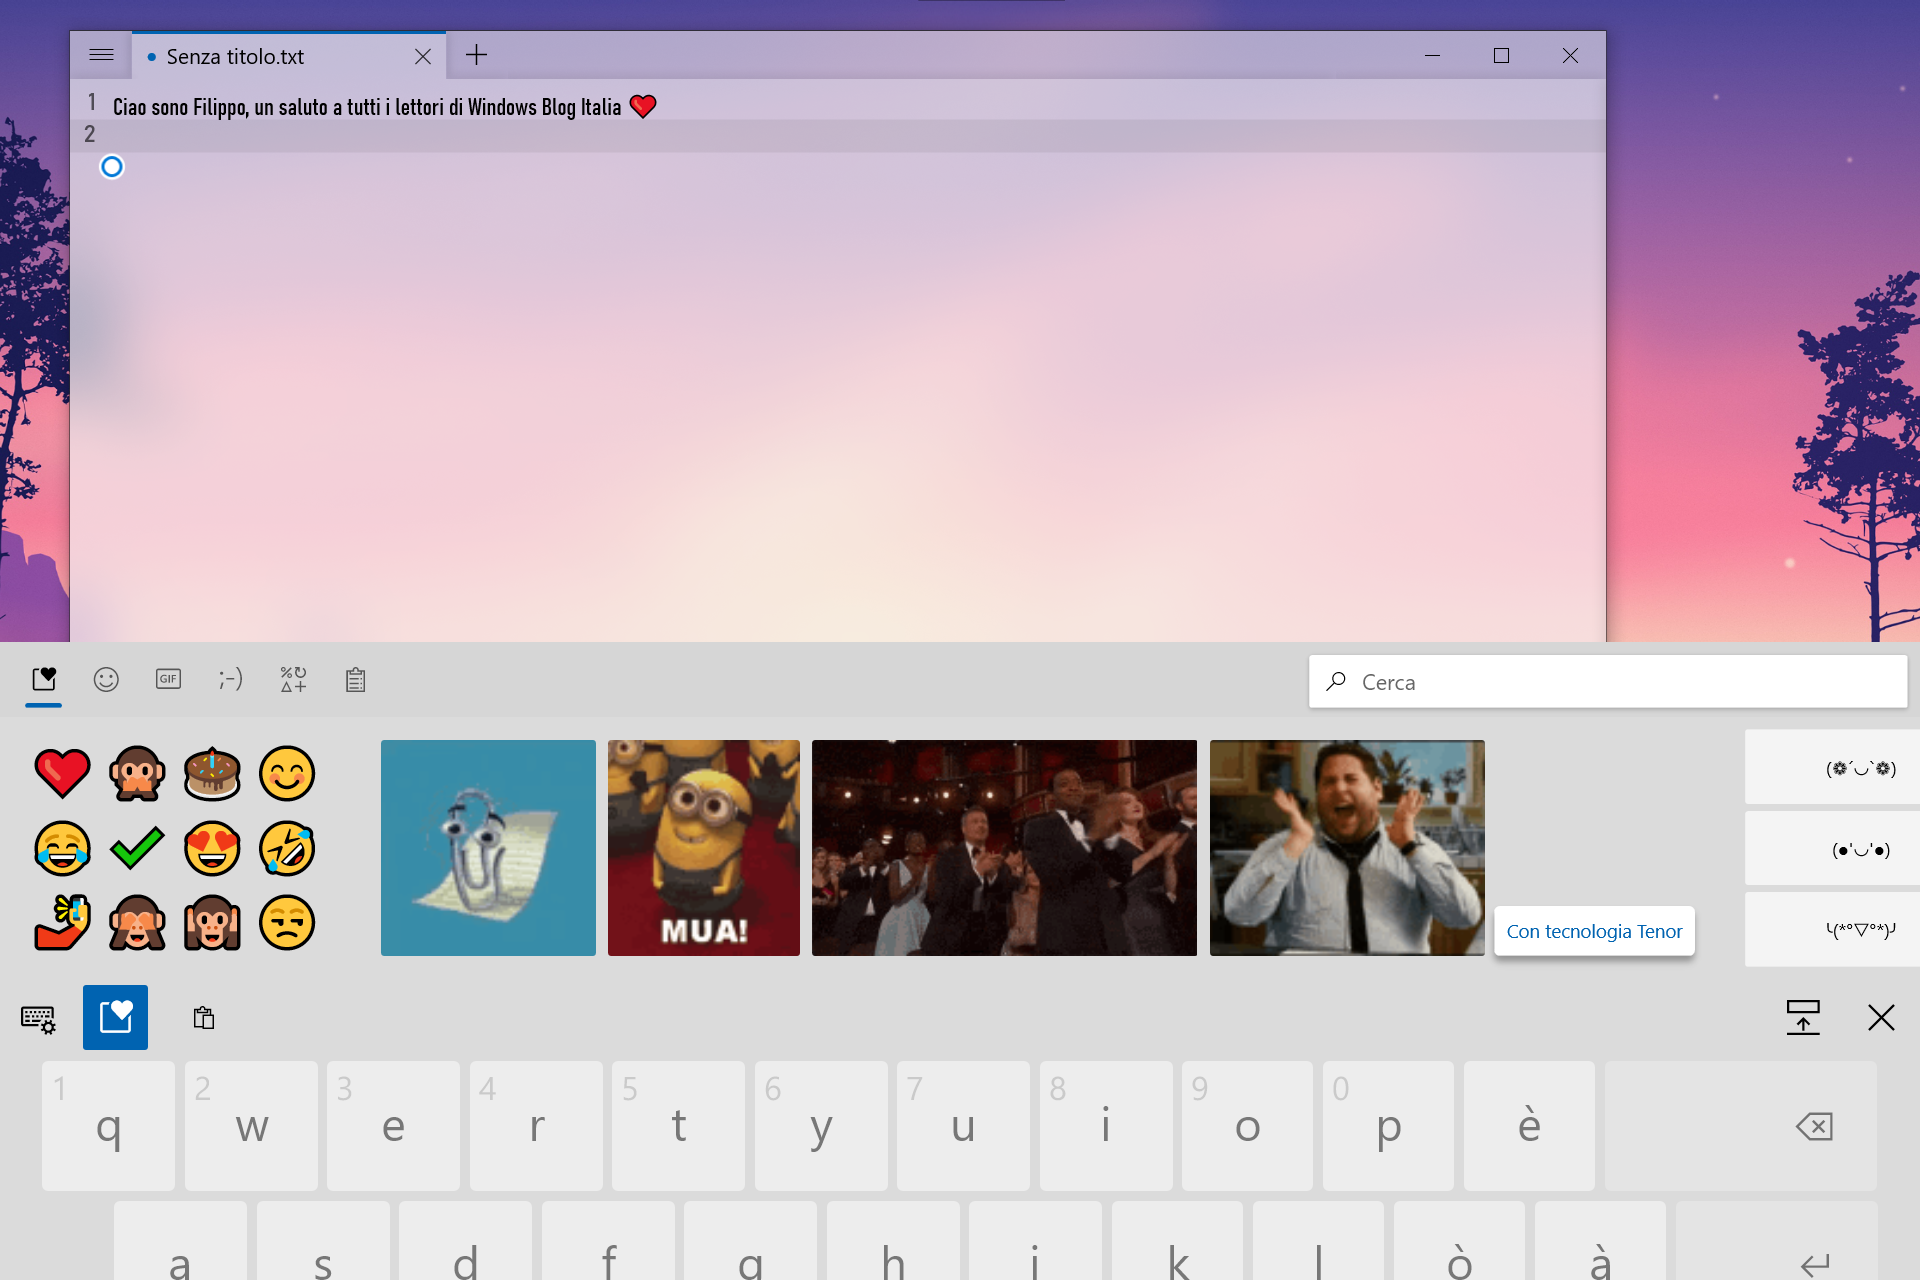Maximize the Notepads window

click(1501, 56)
